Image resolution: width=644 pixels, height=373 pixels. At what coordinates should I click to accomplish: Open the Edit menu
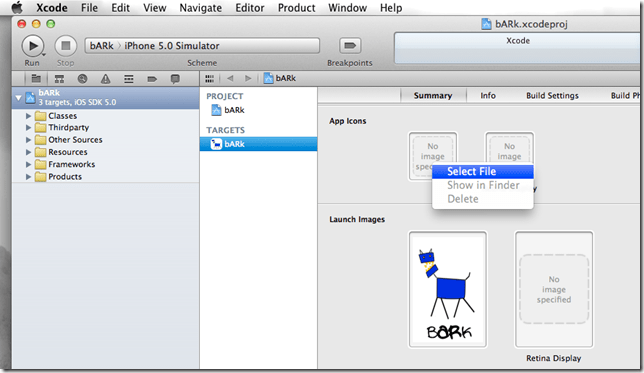120,7
